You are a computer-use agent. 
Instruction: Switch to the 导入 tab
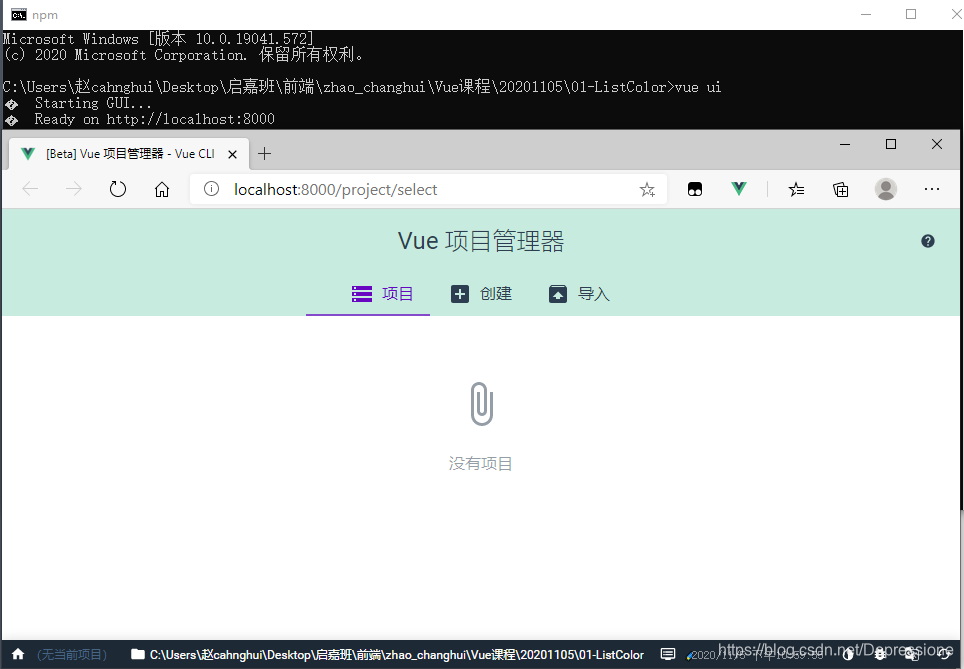[x=578, y=294]
